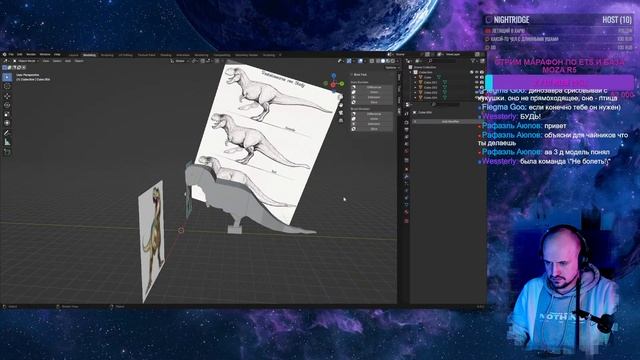Click the Outliner search field
Screen dimensions: 640x360
(x=443, y=61)
